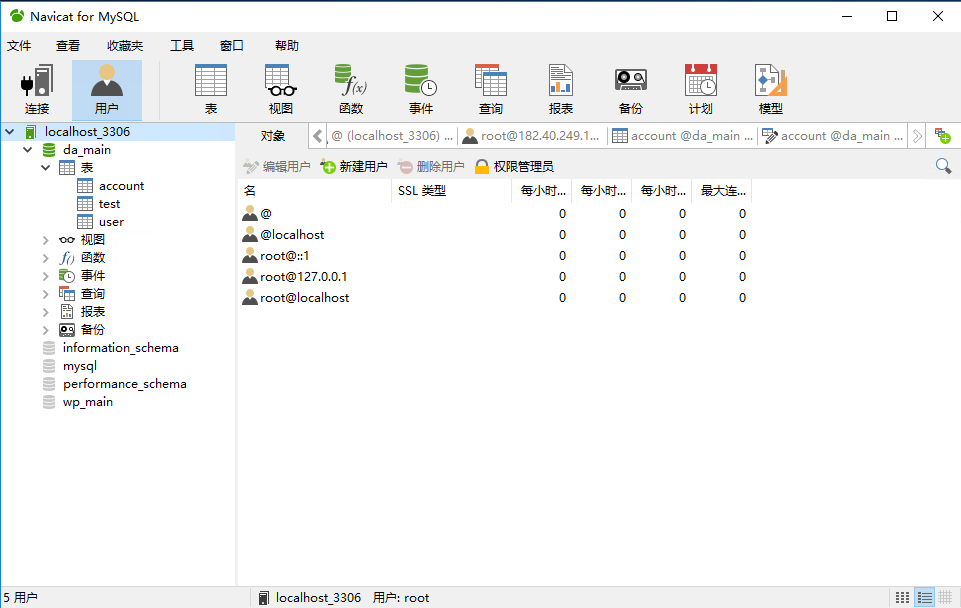The width and height of the screenshot is (961, 608).
Task: Collapse the da_main database node
Action: (28, 150)
